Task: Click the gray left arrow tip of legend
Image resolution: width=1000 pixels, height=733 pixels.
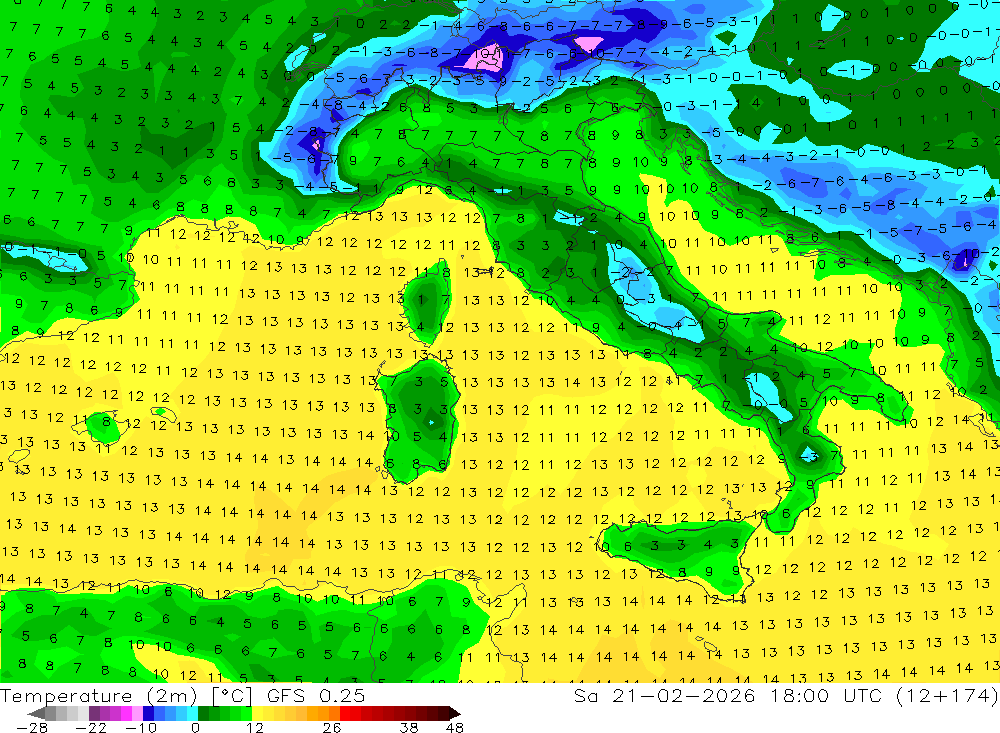Action: pyautogui.click(x=37, y=713)
